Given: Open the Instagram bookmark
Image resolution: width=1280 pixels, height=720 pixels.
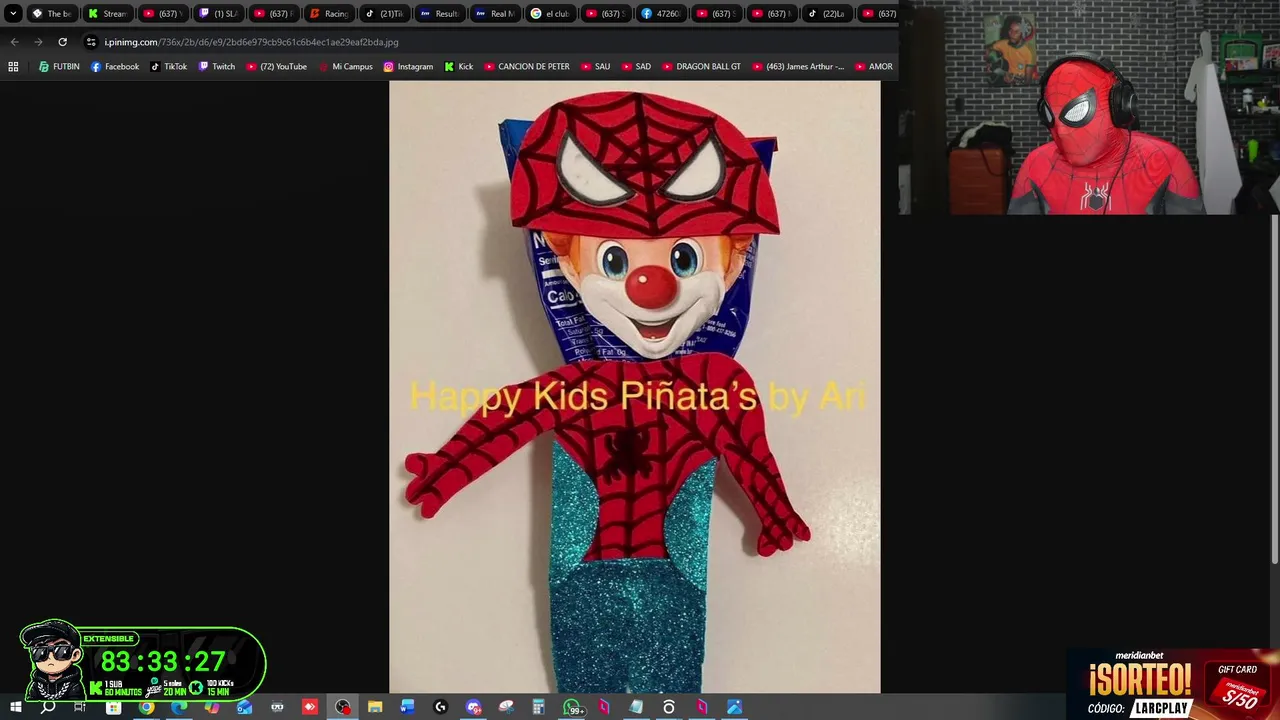Looking at the screenshot, I should tap(408, 67).
